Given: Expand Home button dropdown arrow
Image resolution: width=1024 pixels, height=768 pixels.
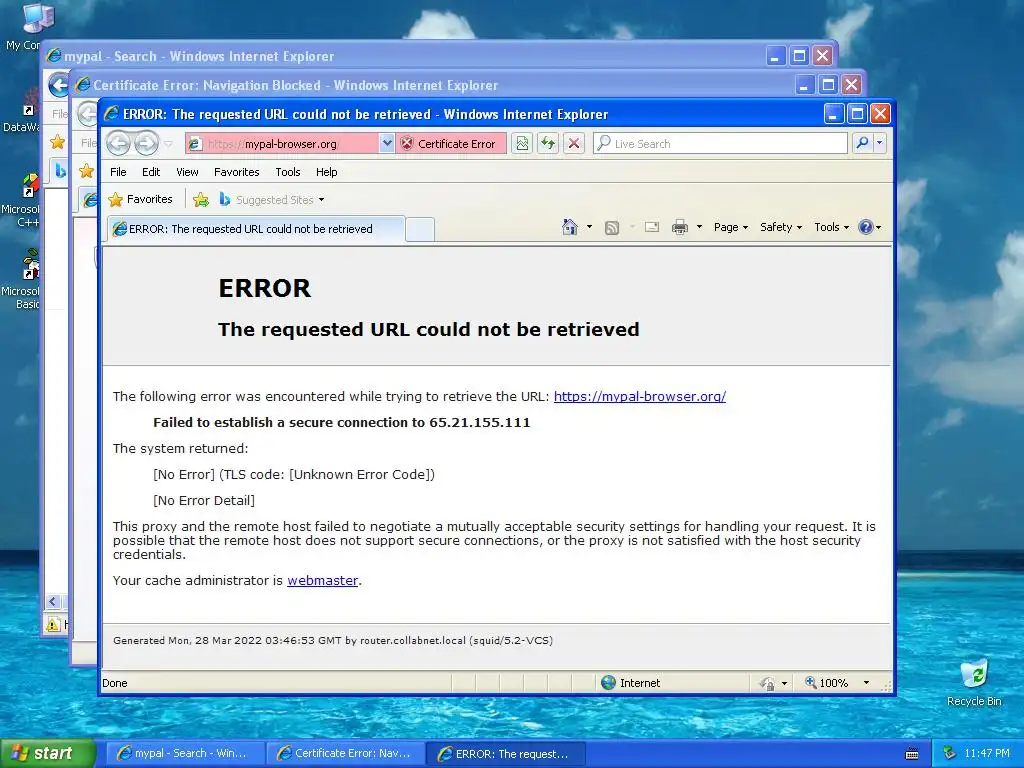Looking at the screenshot, I should coord(590,227).
